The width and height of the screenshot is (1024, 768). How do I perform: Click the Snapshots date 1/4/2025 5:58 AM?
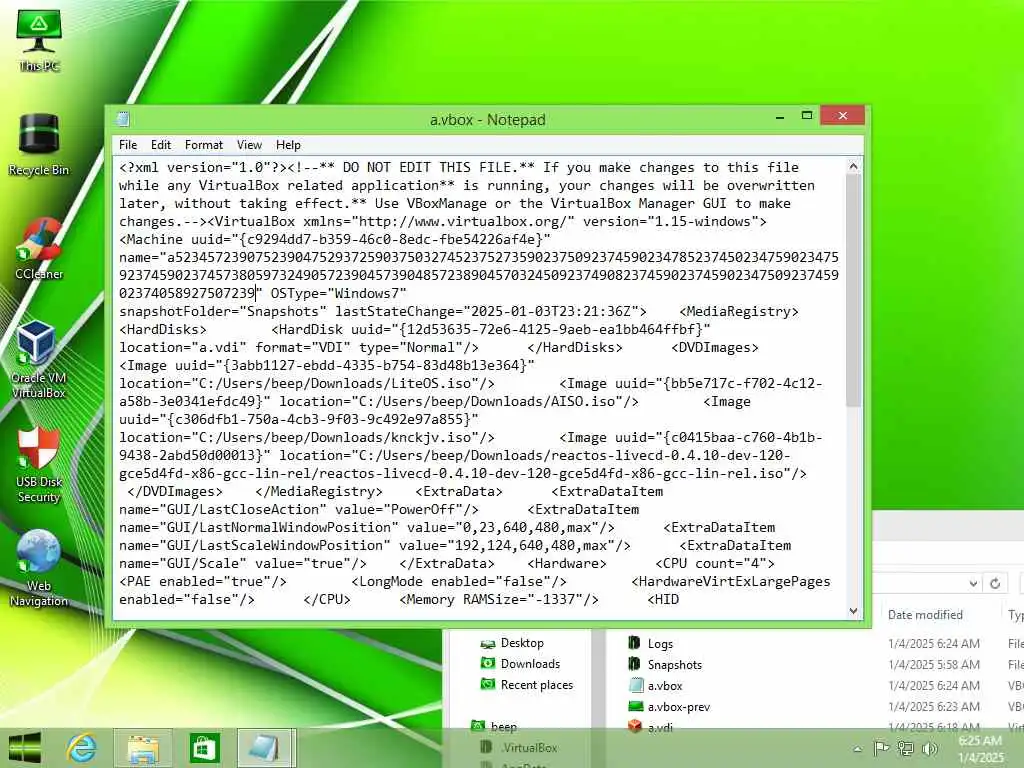(x=934, y=665)
